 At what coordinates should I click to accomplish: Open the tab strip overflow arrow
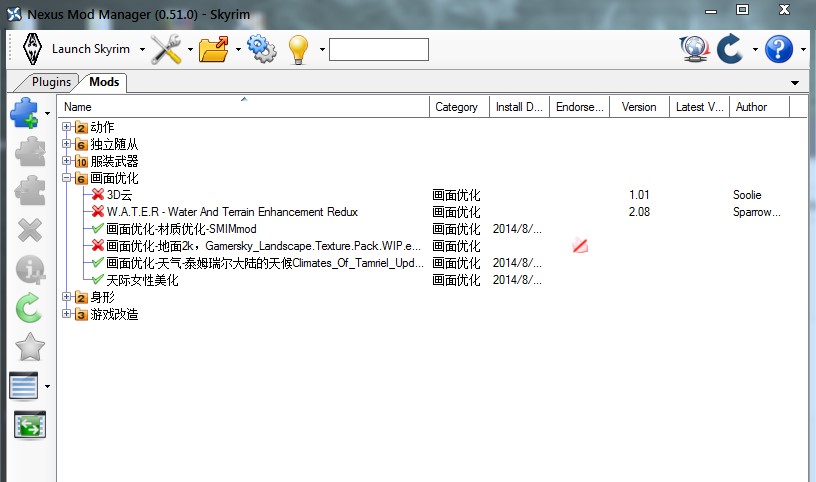coord(795,83)
